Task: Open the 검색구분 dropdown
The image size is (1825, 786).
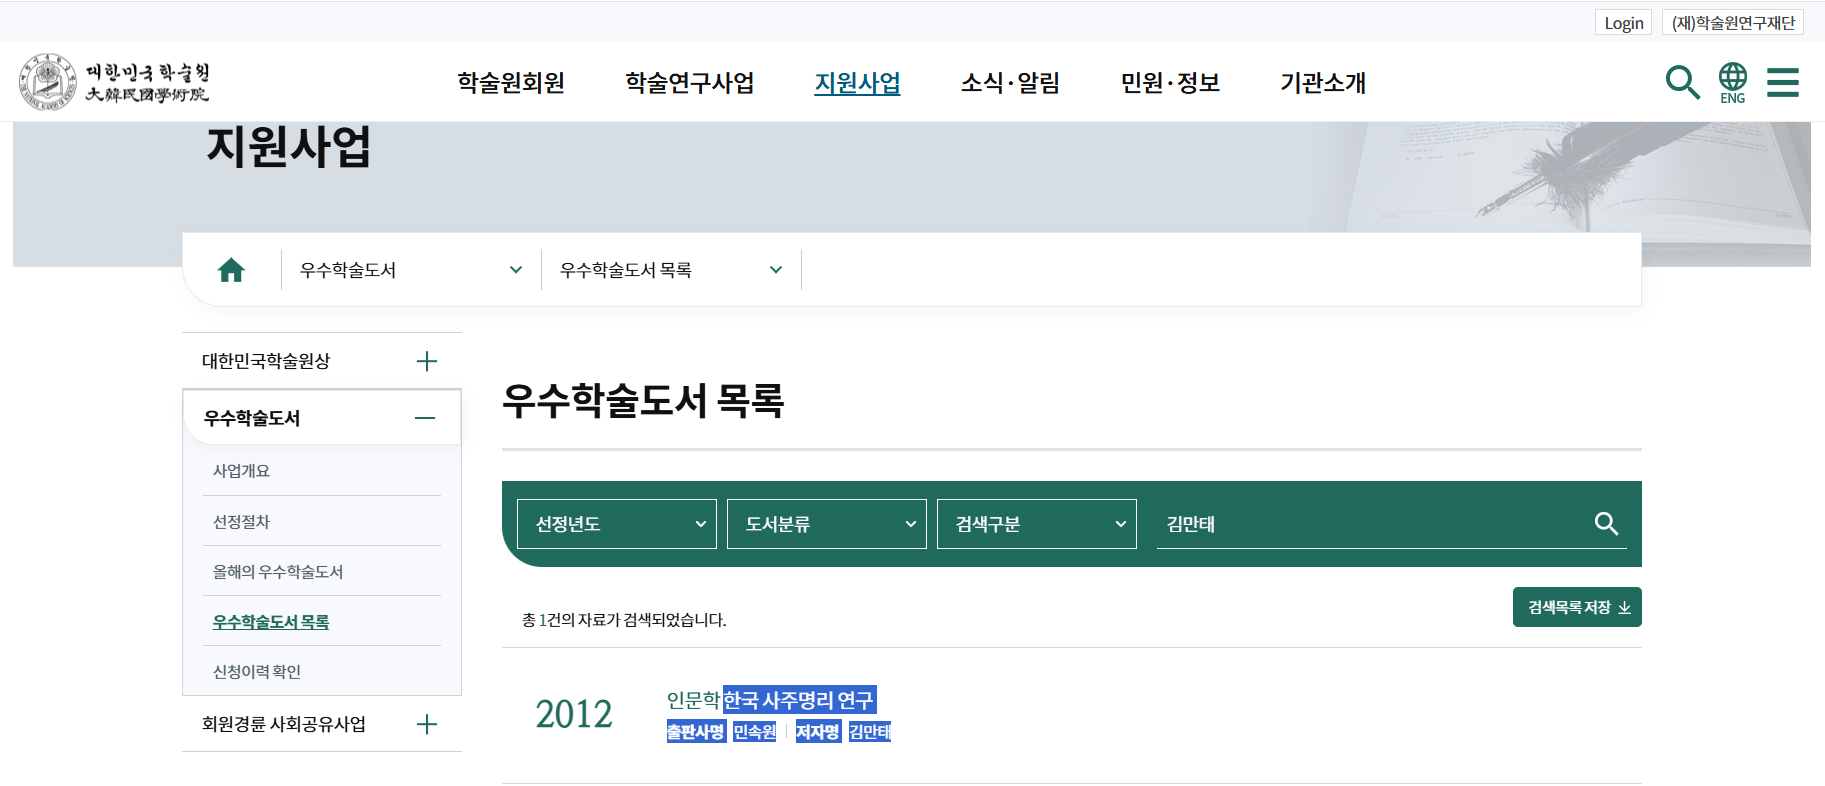Action: (x=1037, y=524)
